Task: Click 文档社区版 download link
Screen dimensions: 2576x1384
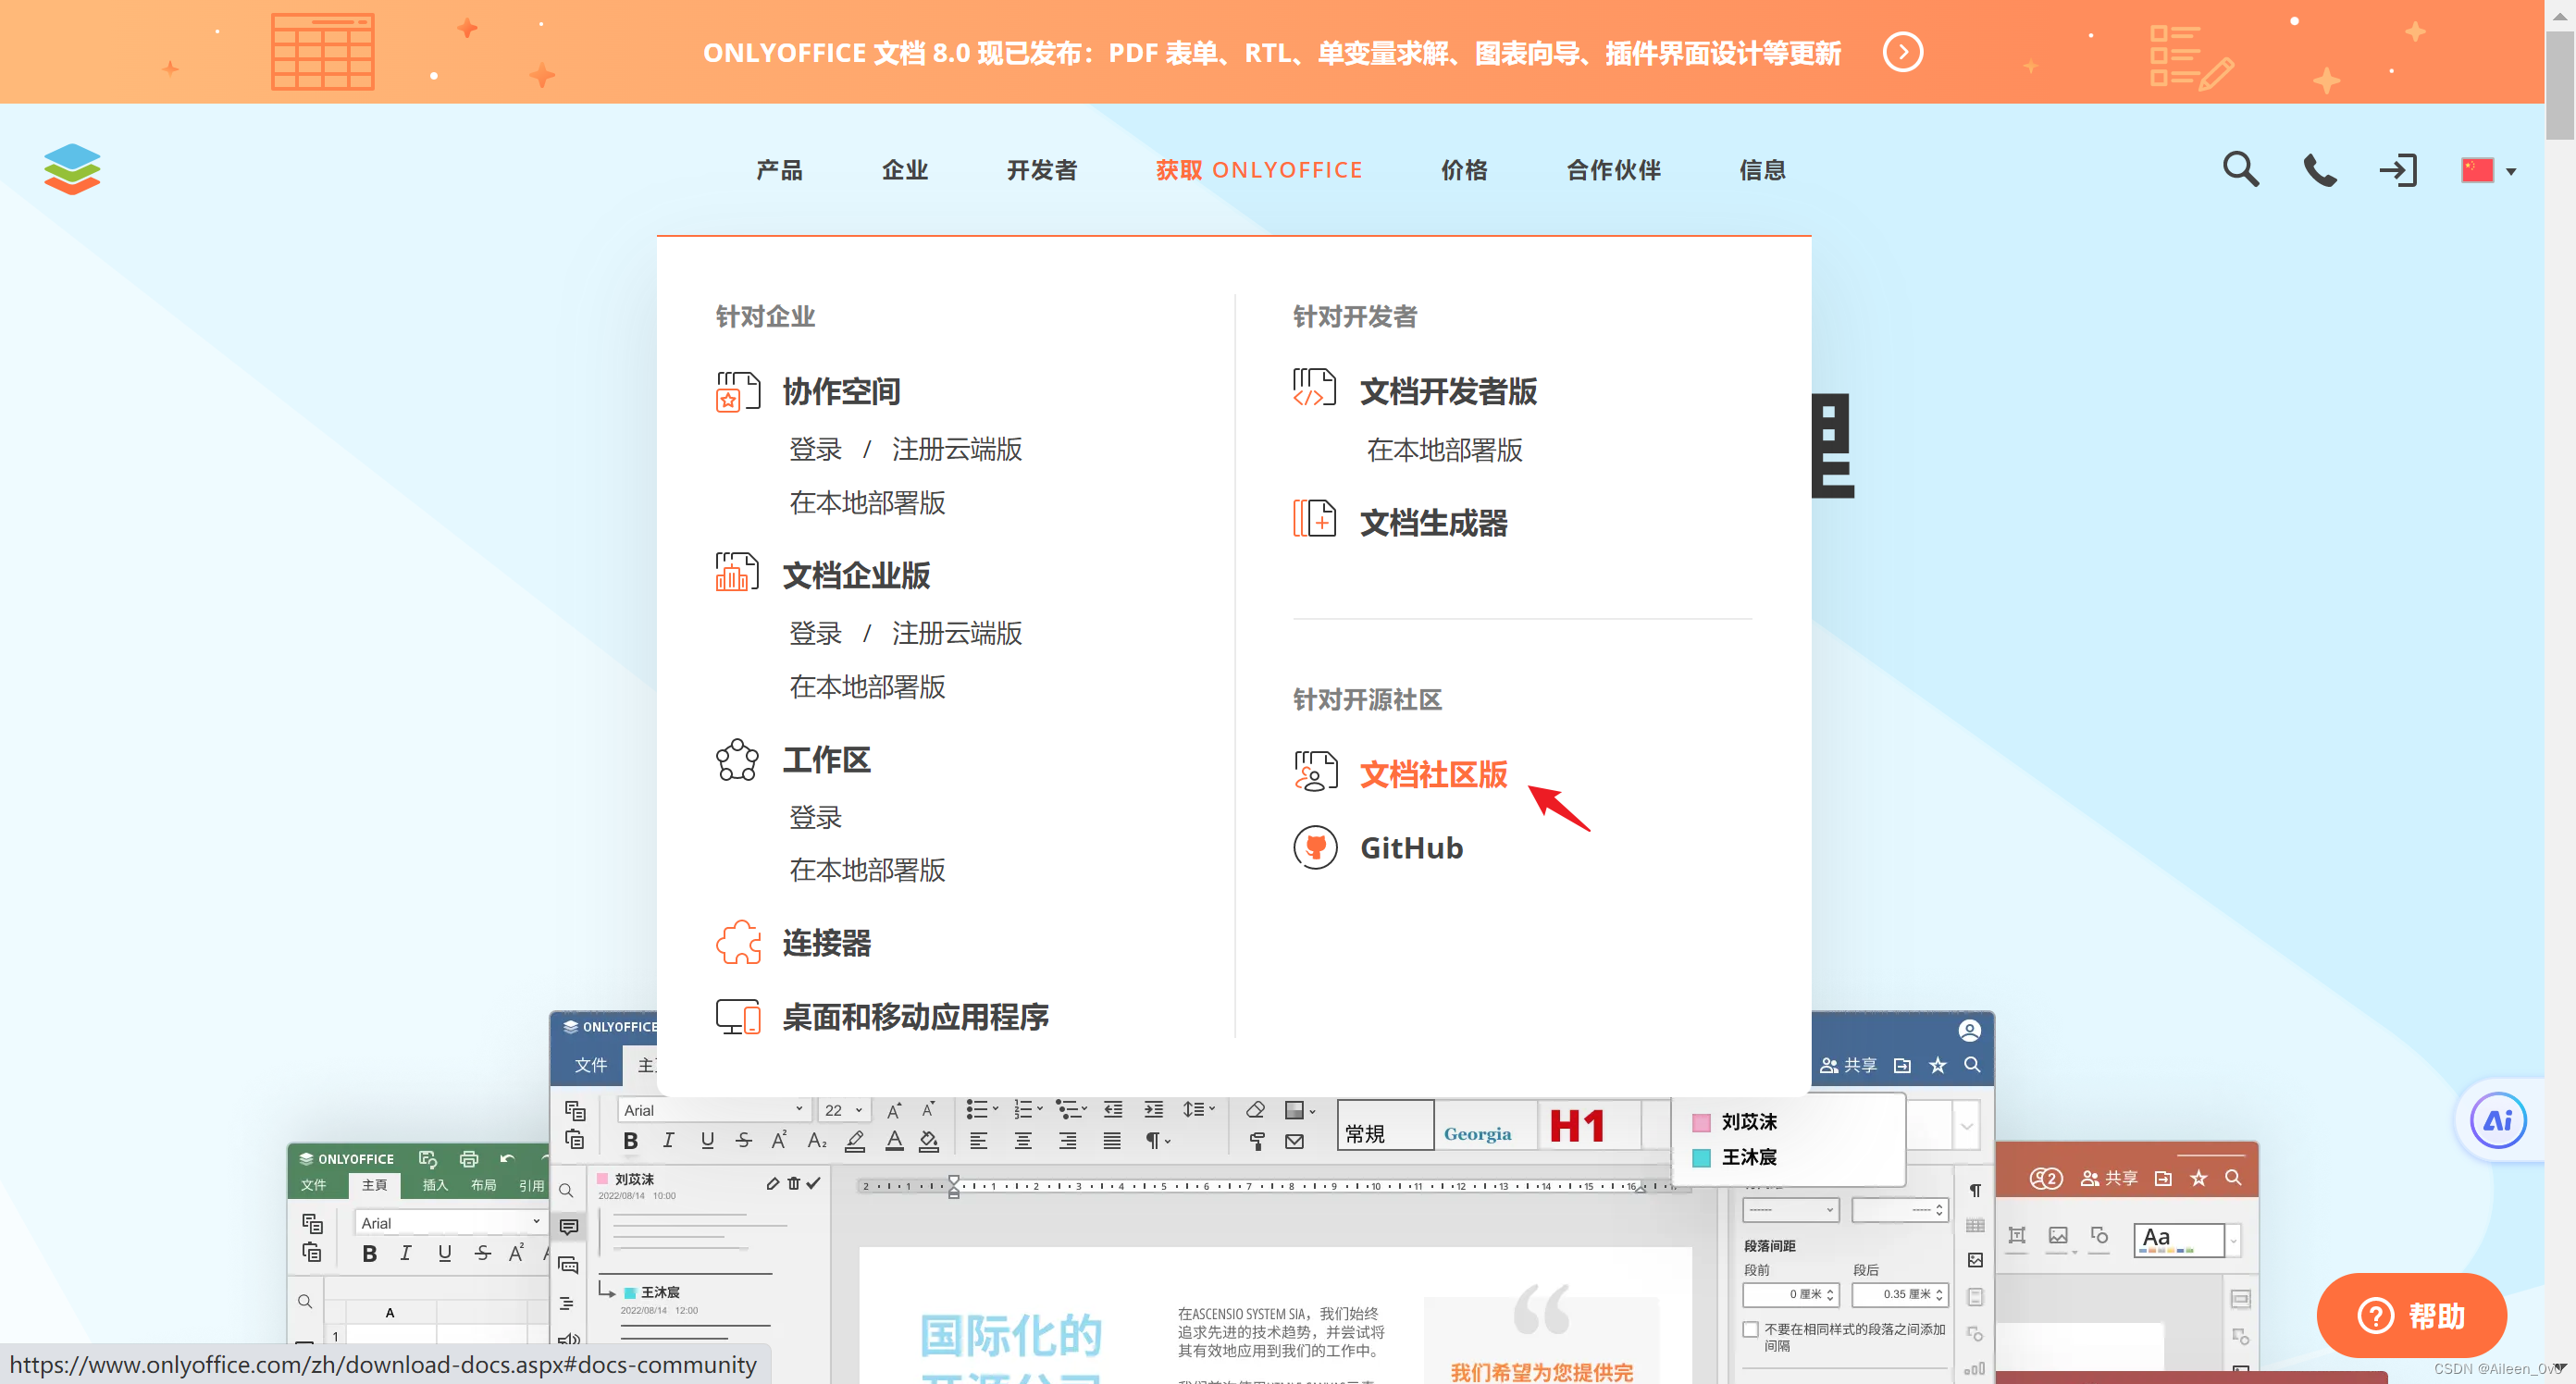Action: click(x=1433, y=773)
